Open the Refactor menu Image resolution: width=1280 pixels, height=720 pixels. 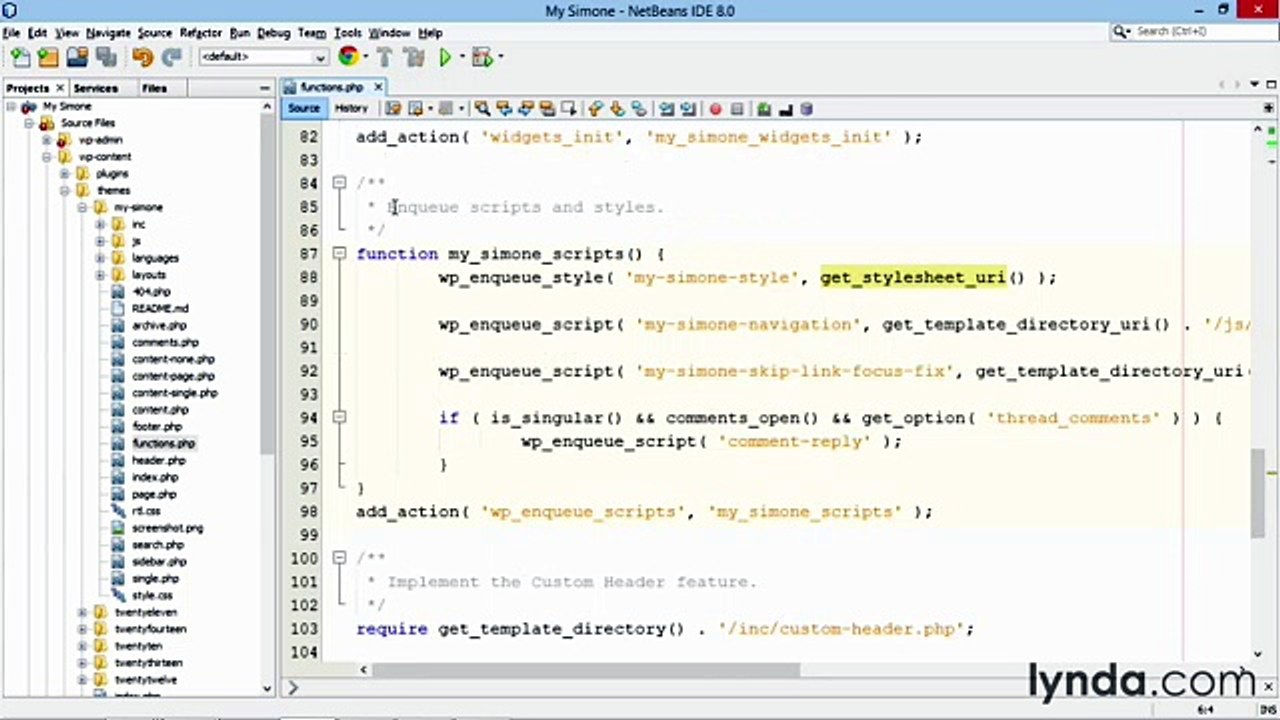click(200, 33)
